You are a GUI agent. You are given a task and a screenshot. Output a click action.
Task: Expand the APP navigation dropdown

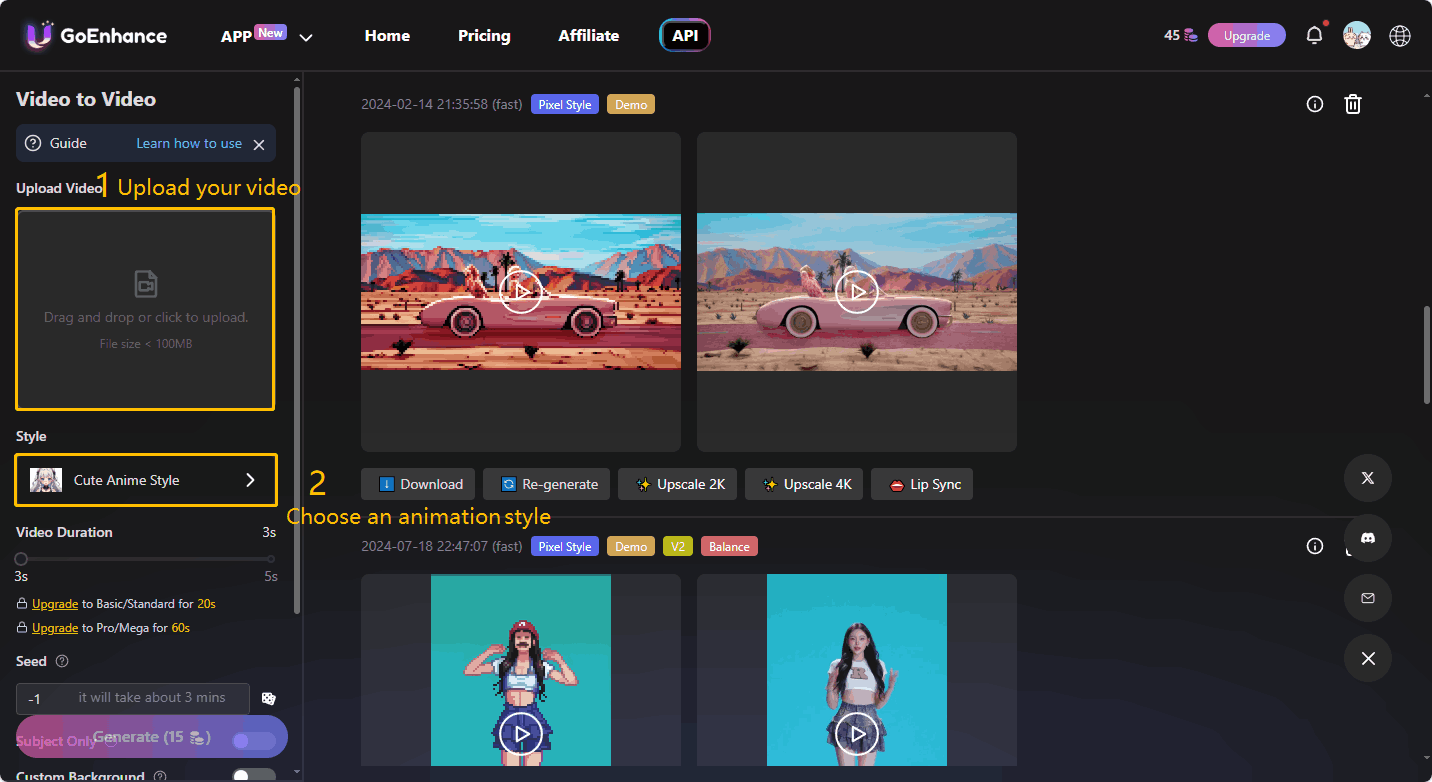pyautogui.click(x=305, y=36)
